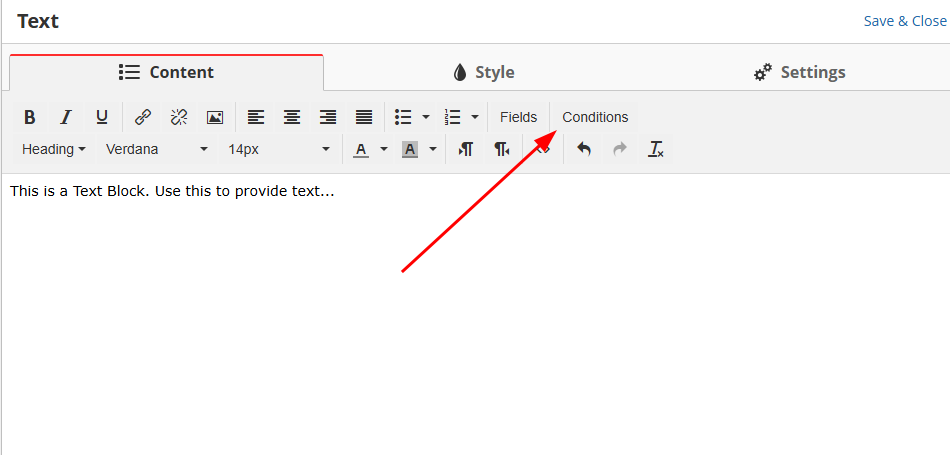Insert a hyperlink with the link icon
Image resolution: width=950 pixels, height=455 pixels.
pyautogui.click(x=142, y=117)
